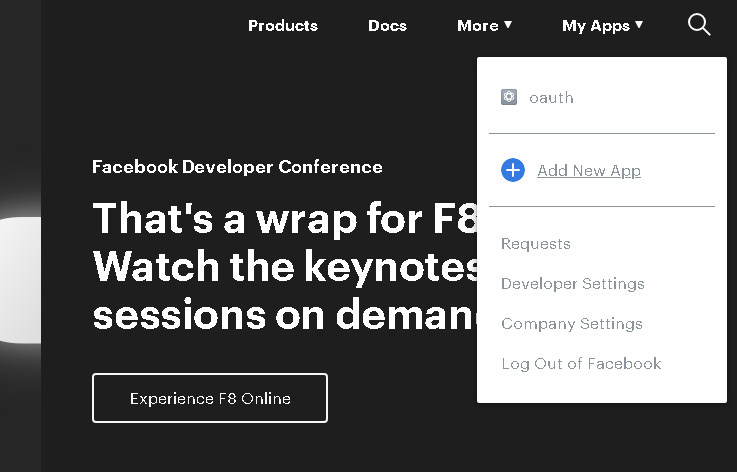Open Company Settings
This screenshot has width=737, height=472.
[x=572, y=324]
